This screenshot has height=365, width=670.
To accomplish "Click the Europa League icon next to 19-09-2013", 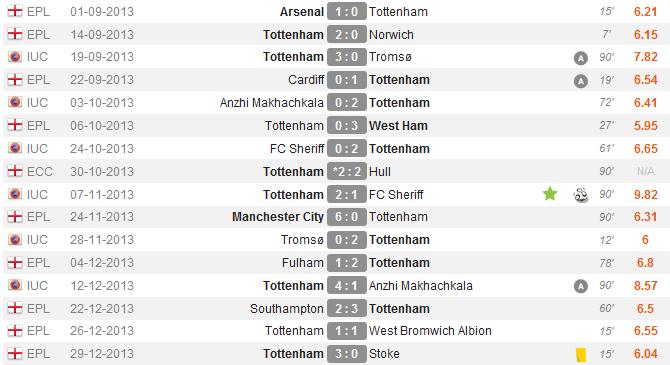I will [15, 56].
